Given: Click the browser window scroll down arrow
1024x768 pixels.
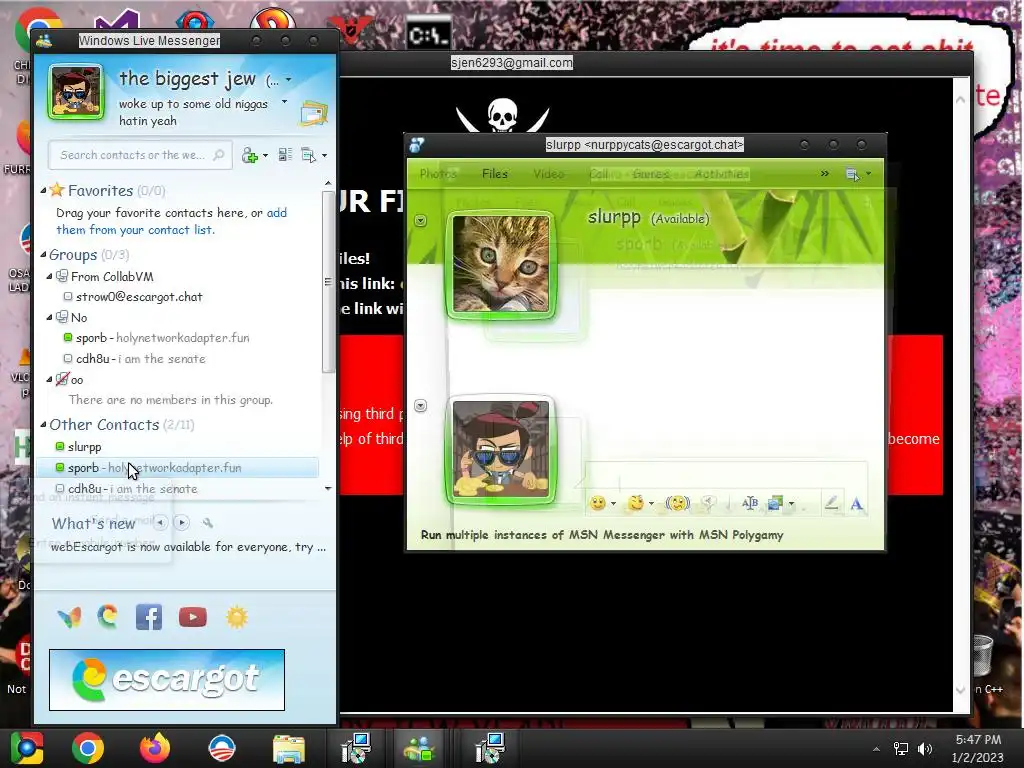Looking at the screenshot, I should coord(961,690).
